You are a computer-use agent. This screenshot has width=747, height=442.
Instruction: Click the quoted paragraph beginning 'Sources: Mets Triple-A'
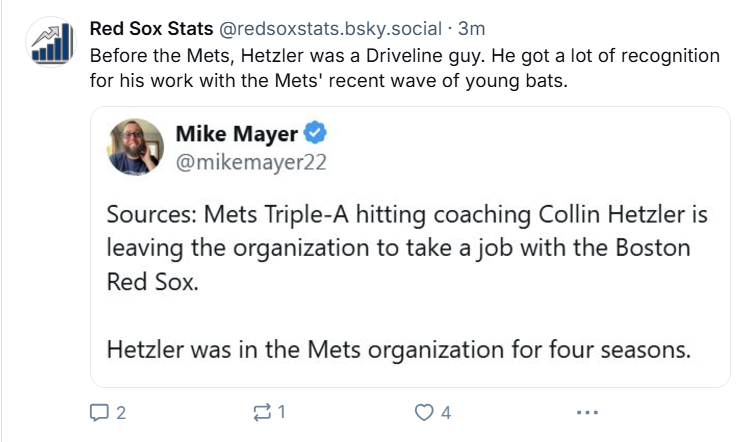(x=400, y=245)
